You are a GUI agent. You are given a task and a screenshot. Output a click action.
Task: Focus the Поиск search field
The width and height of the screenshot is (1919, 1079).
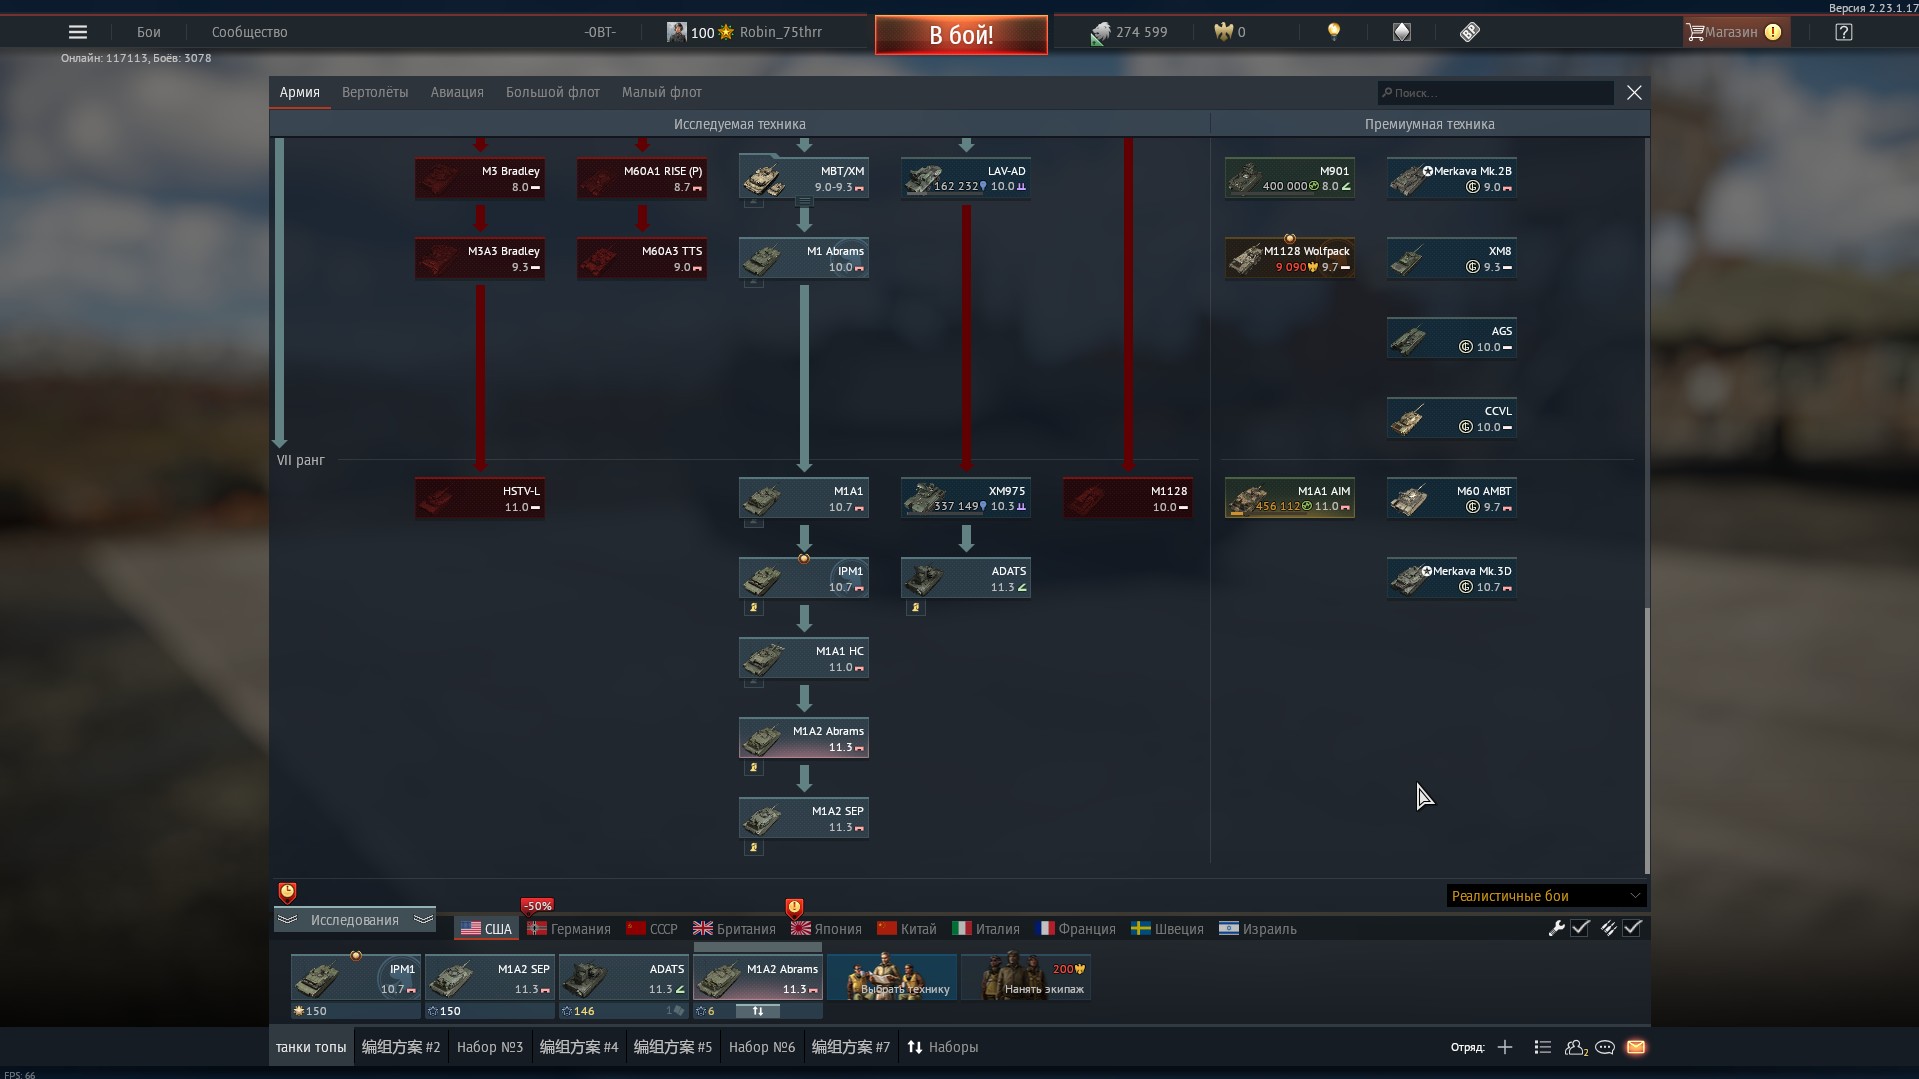(x=1495, y=93)
